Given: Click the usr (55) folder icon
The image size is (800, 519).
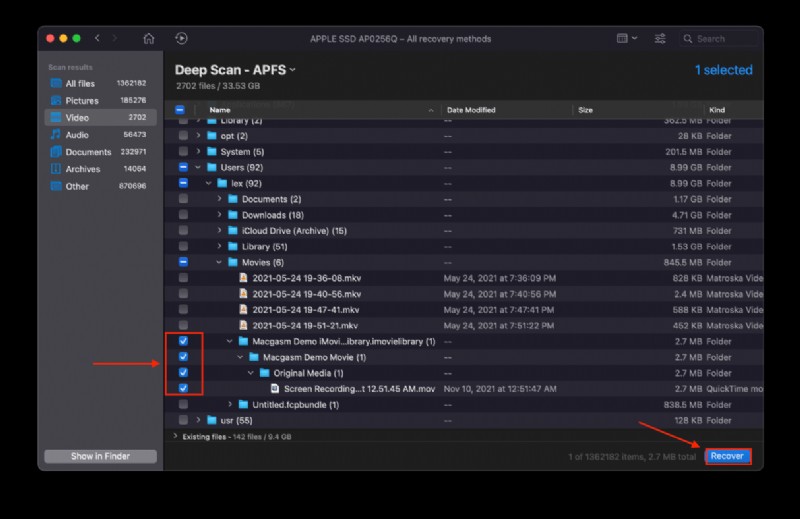Looking at the screenshot, I should [212, 421].
